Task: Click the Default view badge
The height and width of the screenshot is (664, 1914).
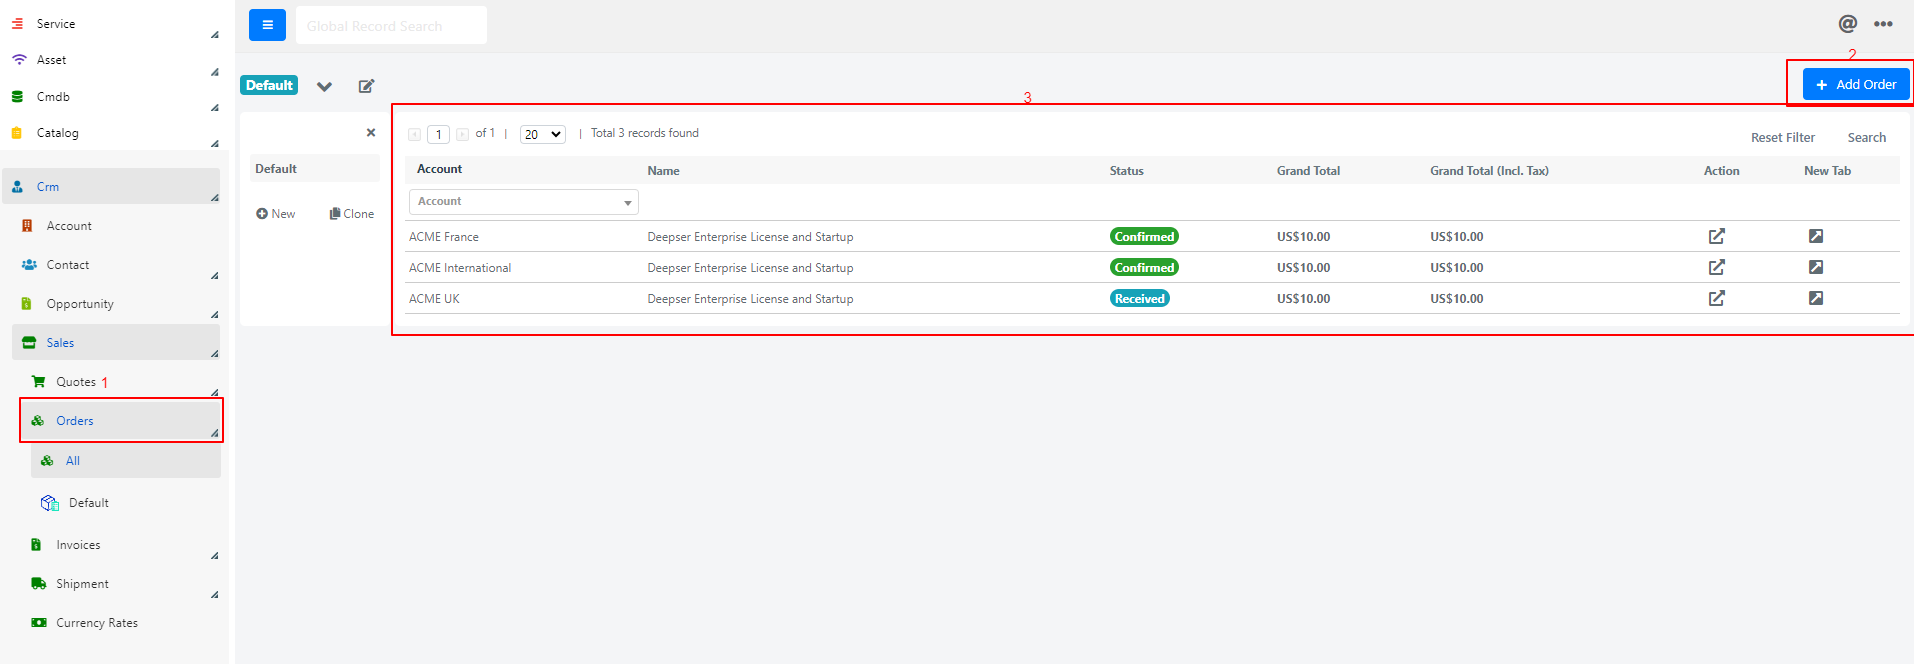Action: pyautogui.click(x=269, y=86)
